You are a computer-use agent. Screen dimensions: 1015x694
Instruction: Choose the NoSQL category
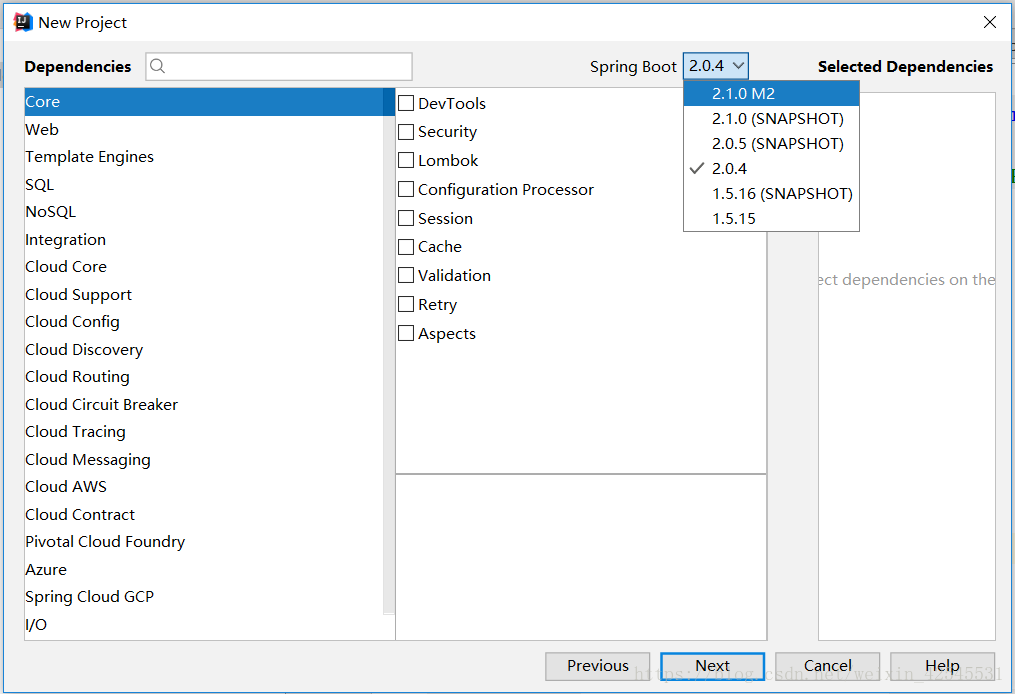204,212
